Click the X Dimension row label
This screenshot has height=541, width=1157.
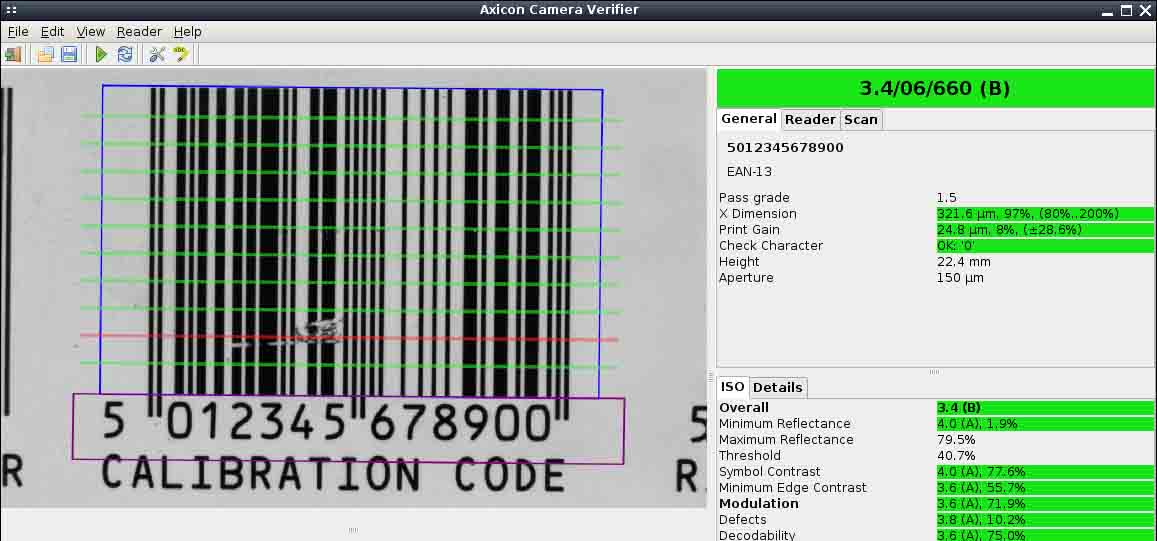[757, 214]
